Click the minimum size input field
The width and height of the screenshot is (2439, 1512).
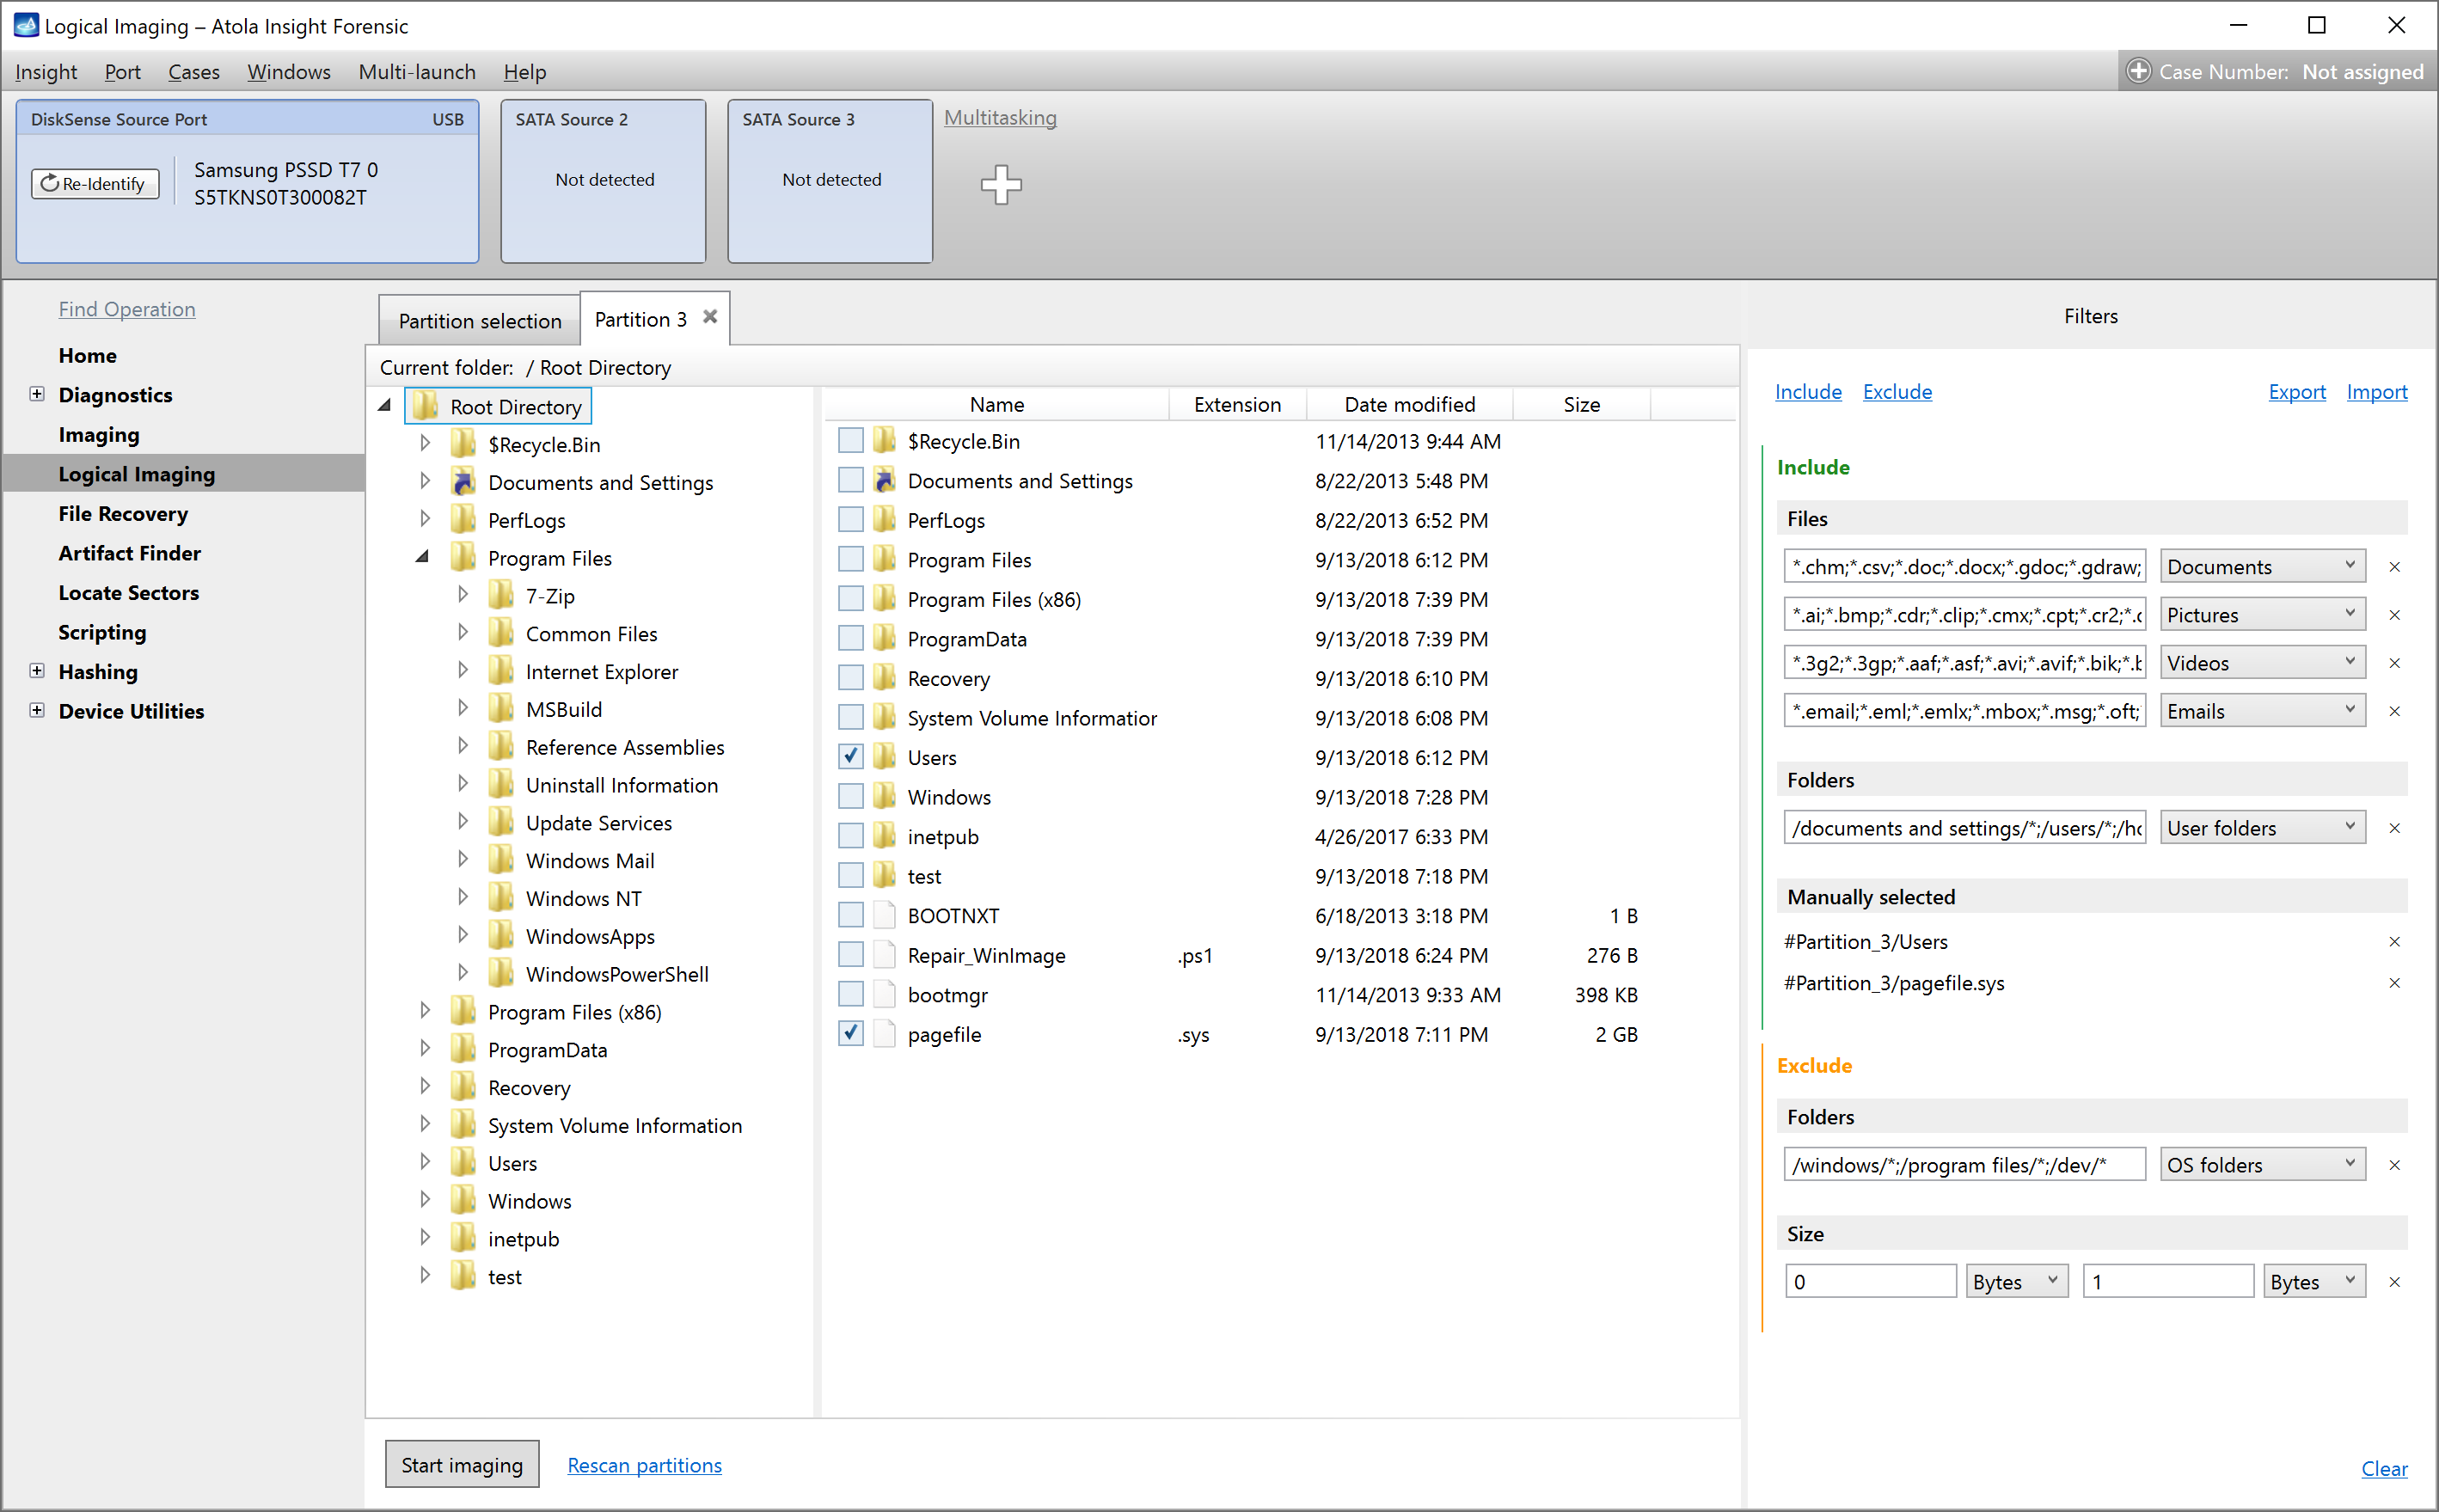[1870, 1282]
